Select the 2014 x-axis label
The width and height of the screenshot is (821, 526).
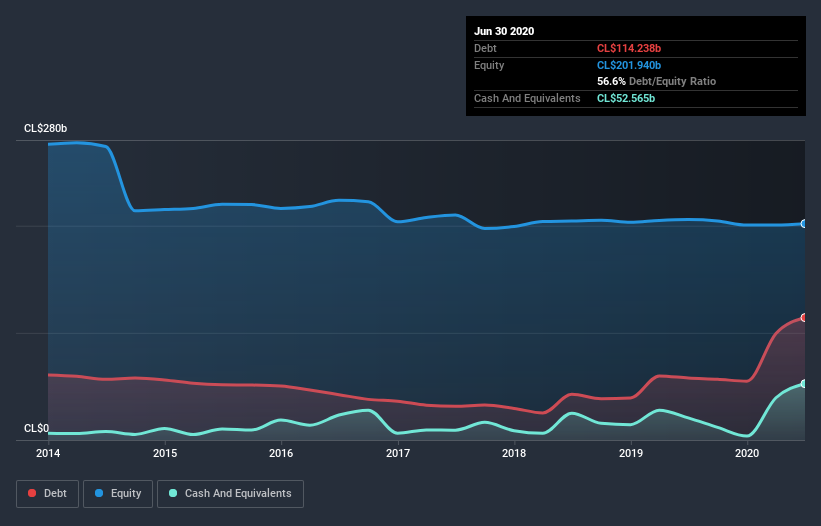tap(48, 453)
